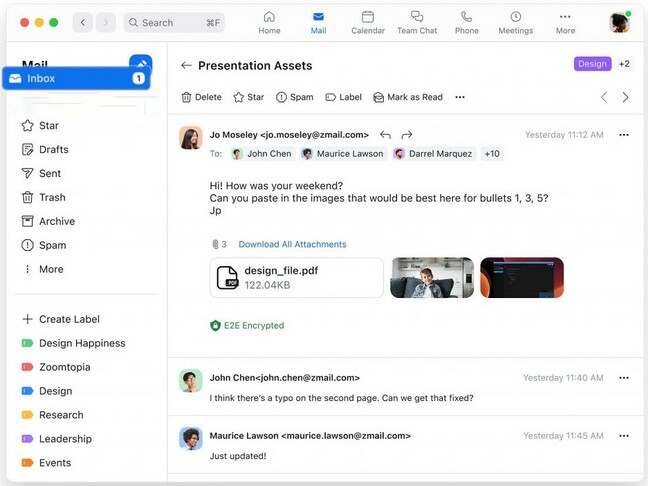Click Download All Attachments
This screenshot has height=486, width=648.
coord(292,245)
